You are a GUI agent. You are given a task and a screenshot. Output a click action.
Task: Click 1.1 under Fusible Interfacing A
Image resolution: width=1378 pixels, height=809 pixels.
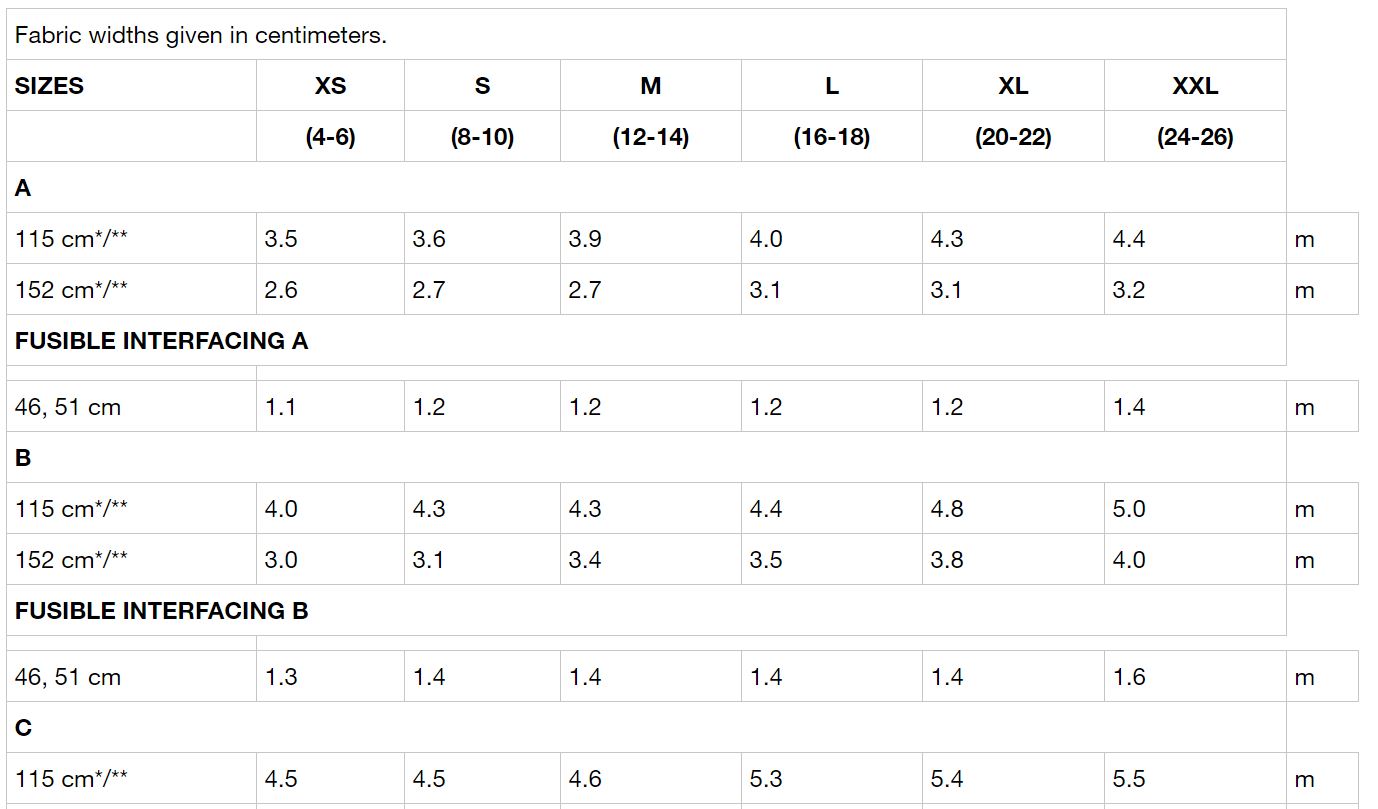click(281, 407)
